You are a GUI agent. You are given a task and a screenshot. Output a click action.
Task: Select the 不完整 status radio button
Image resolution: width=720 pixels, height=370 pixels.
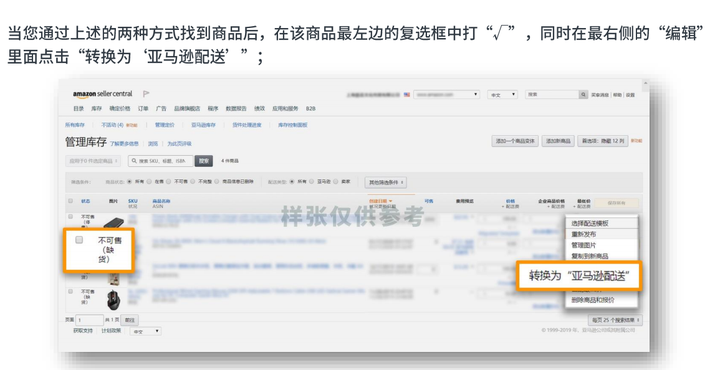pyautogui.click(x=192, y=182)
